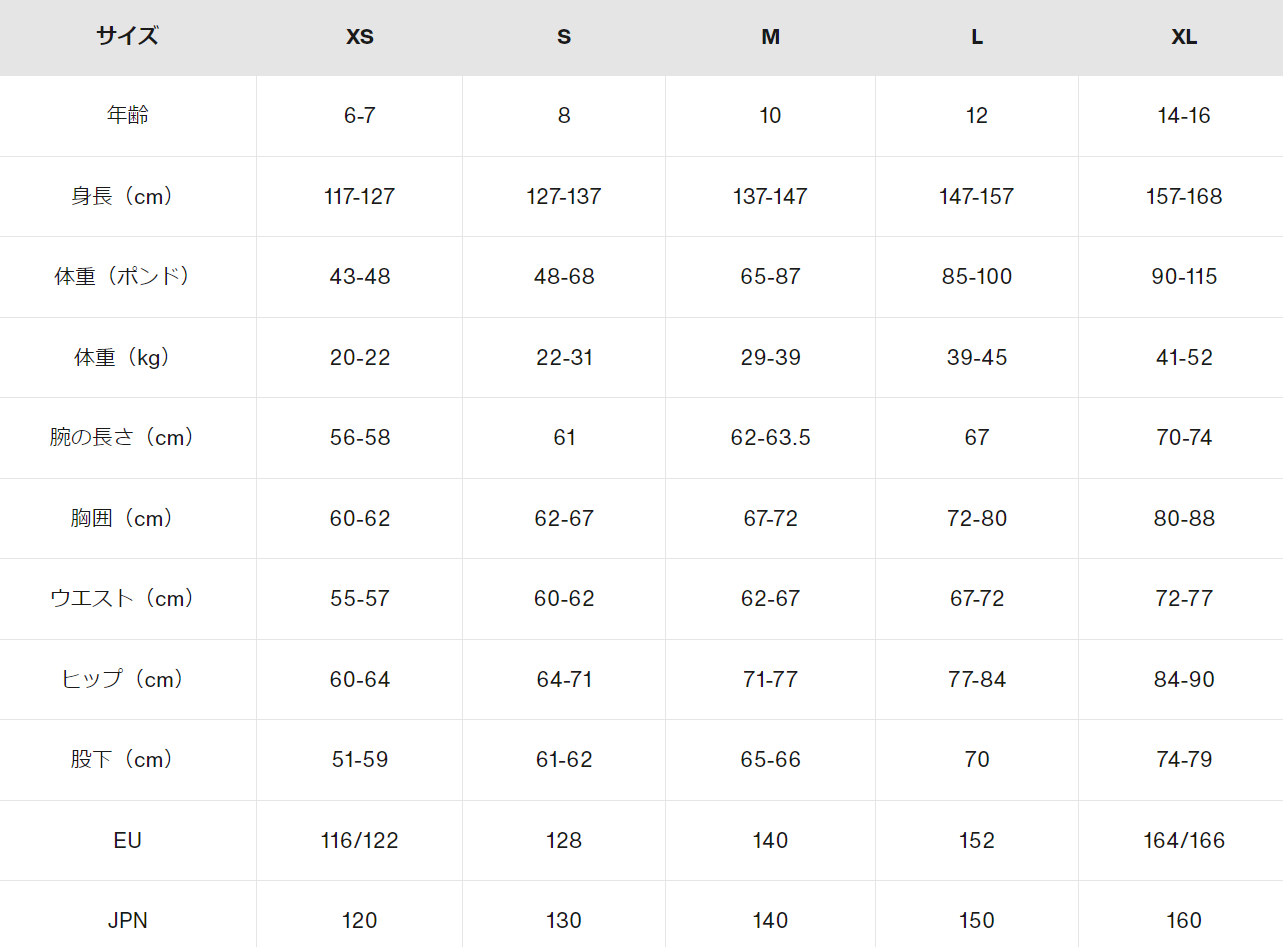Select the 年齢 row label

tap(127, 116)
